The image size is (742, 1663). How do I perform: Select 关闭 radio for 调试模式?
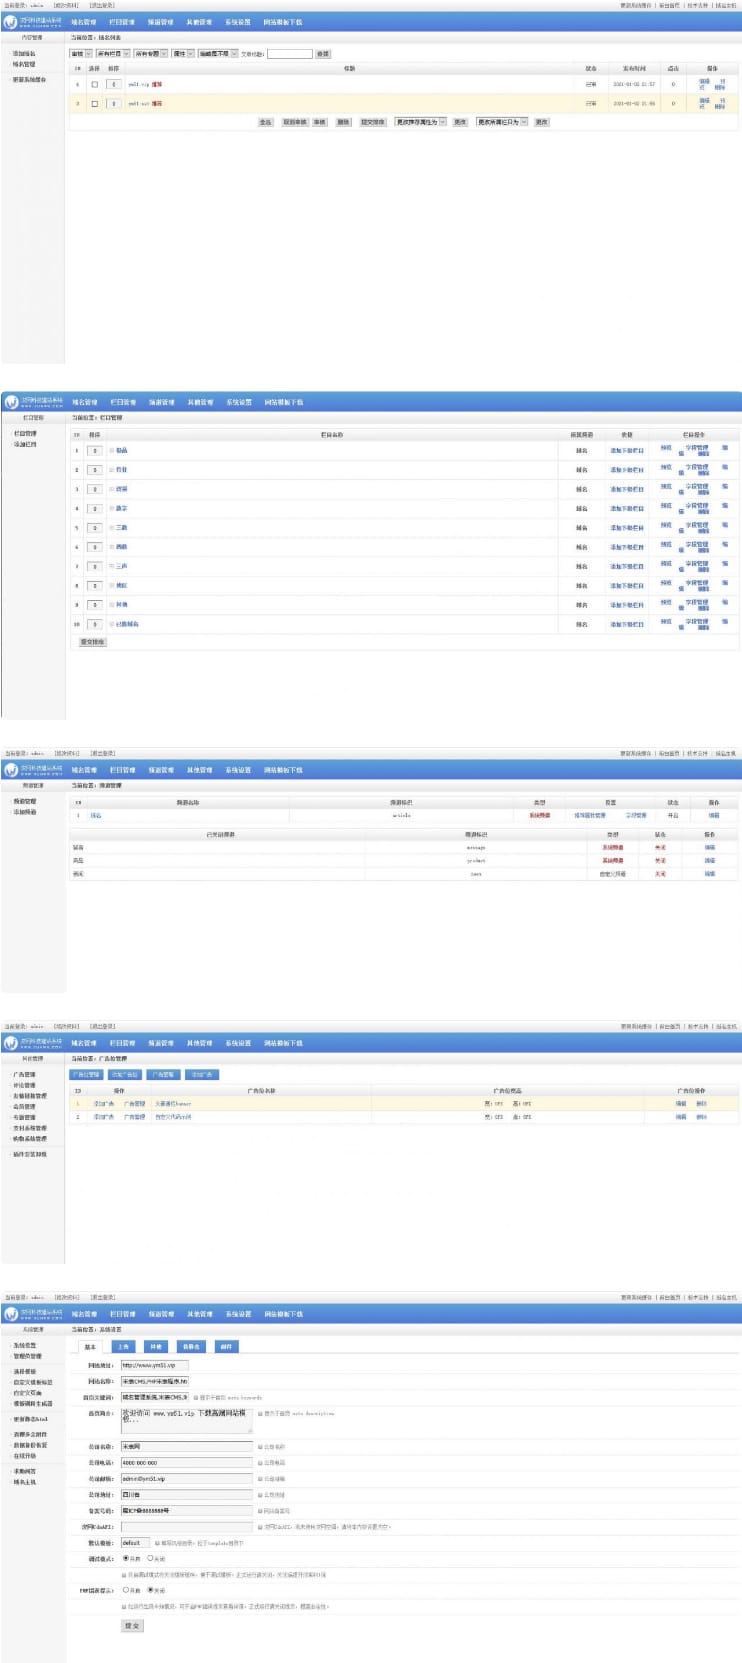point(150,1558)
